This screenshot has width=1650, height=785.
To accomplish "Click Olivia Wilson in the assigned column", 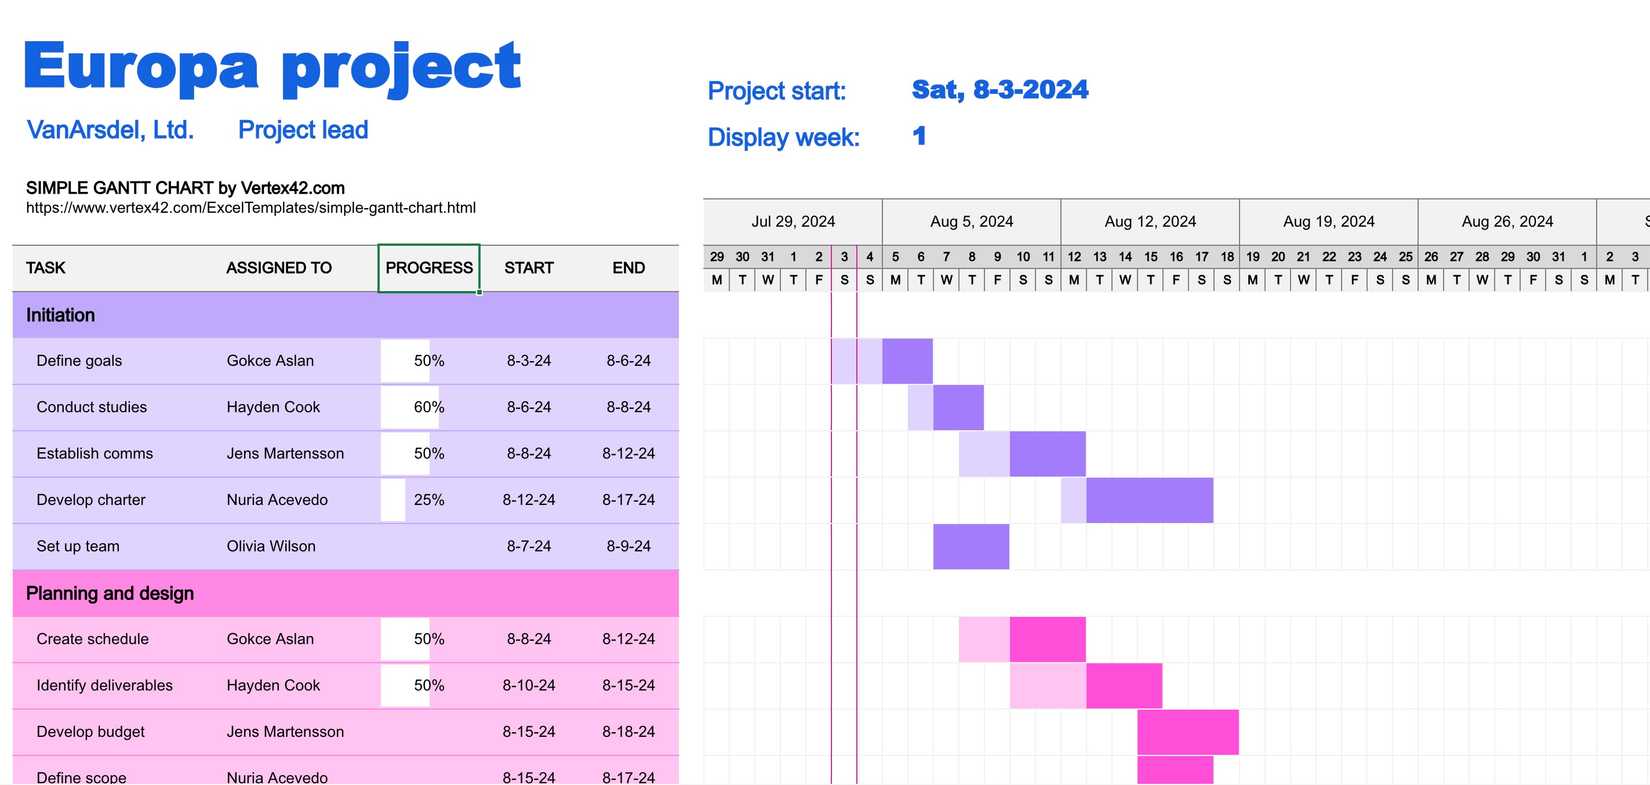I will [x=271, y=546].
